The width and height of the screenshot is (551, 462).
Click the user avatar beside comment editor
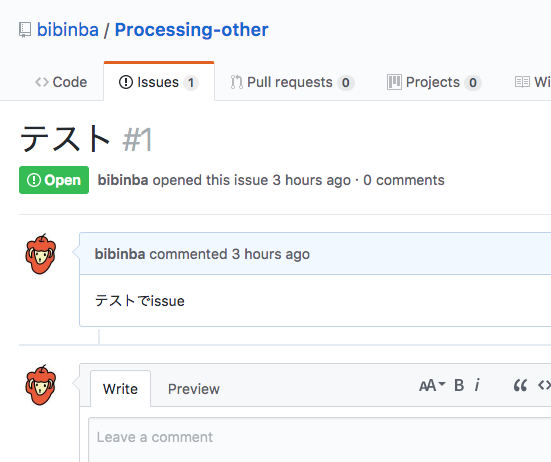[41, 385]
